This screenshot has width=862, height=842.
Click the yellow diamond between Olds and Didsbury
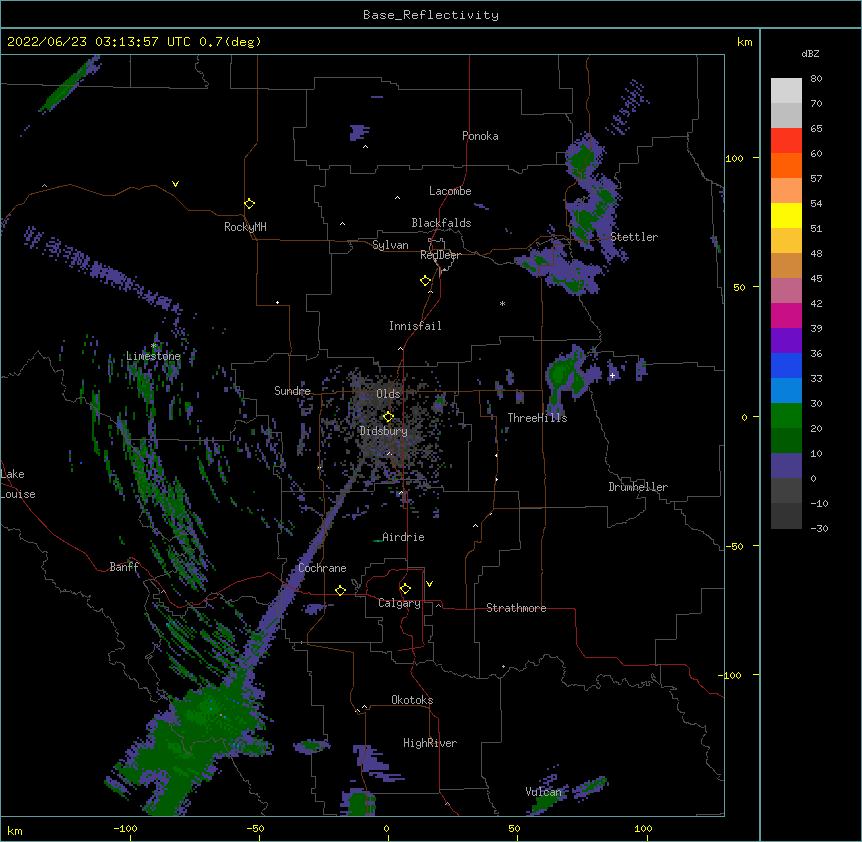388,417
